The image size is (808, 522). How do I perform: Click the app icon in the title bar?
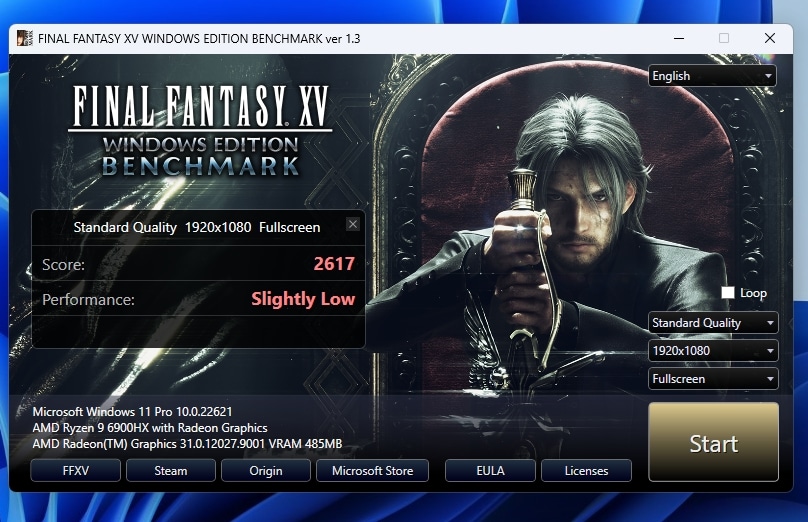click(x=24, y=38)
